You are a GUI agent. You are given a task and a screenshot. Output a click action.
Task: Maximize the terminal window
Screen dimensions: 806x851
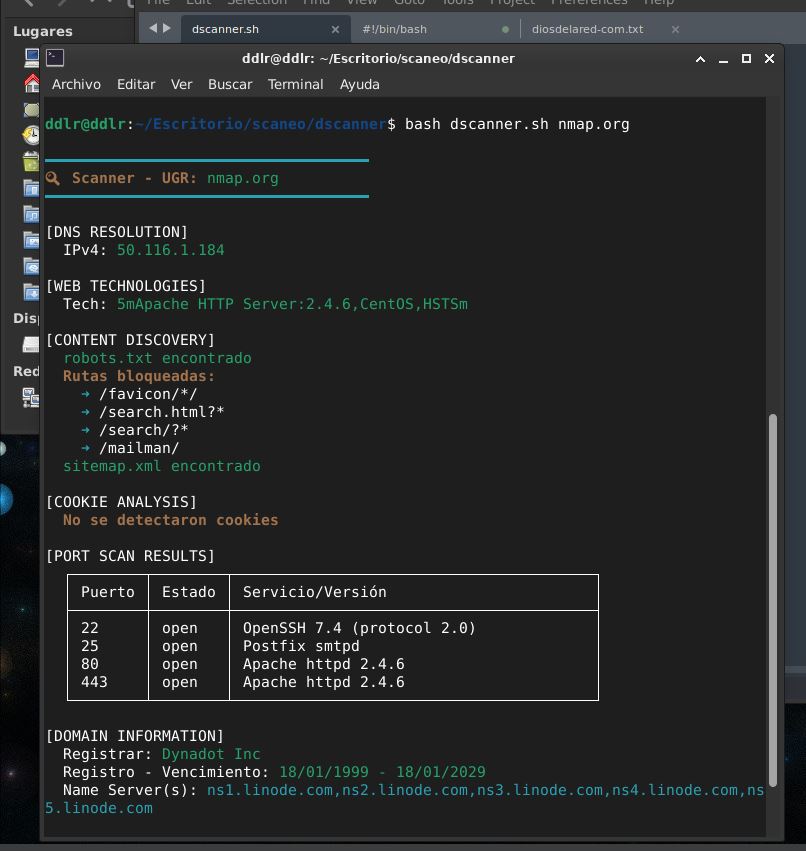tap(746, 59)
